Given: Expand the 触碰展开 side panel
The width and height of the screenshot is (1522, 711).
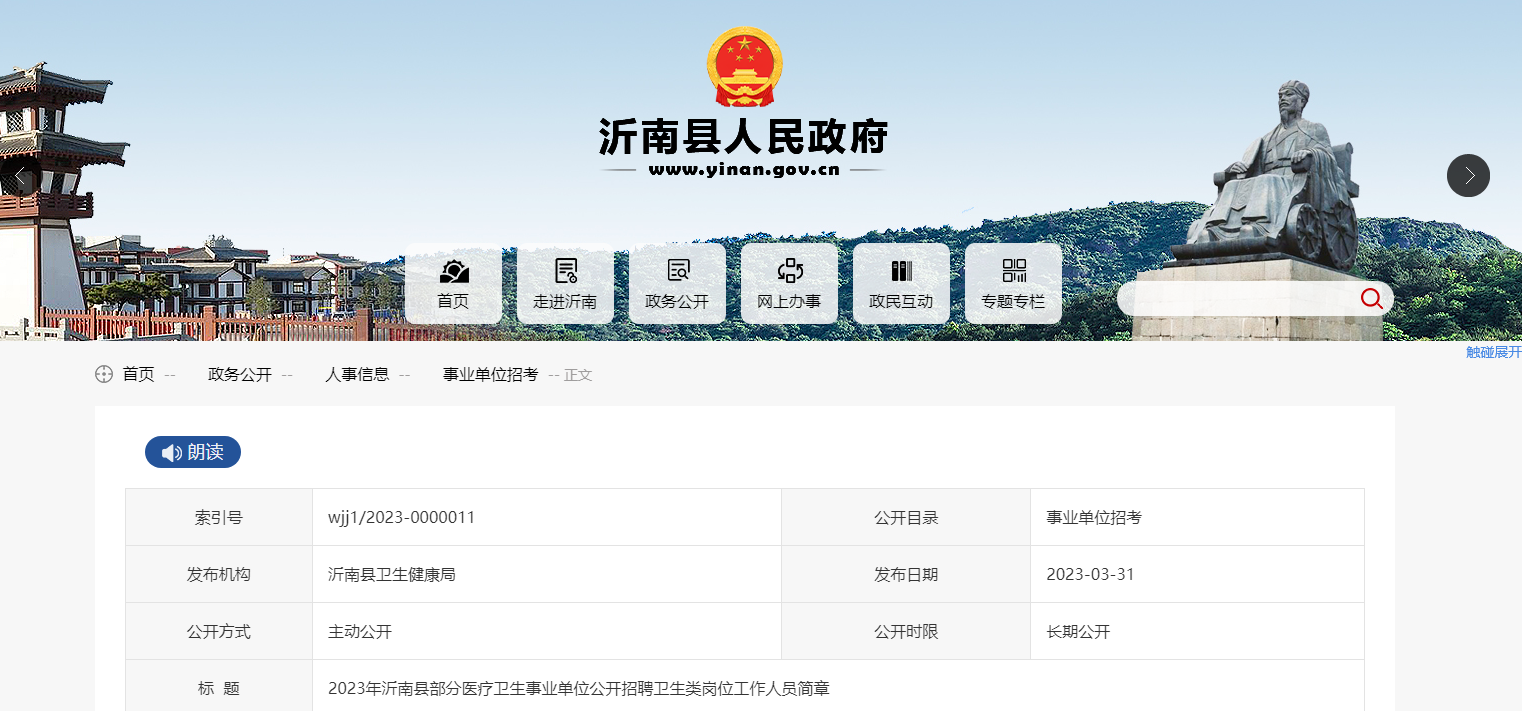Looking at the screenshot, I should coord(1493,352).
